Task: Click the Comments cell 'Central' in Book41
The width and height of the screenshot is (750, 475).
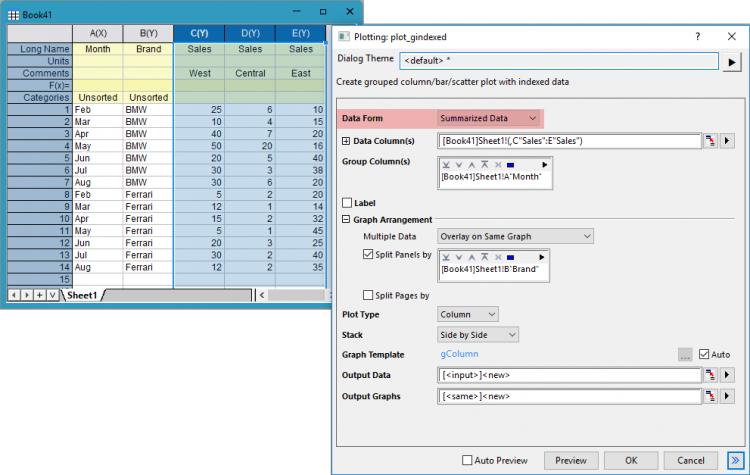Action: [250, 73]
